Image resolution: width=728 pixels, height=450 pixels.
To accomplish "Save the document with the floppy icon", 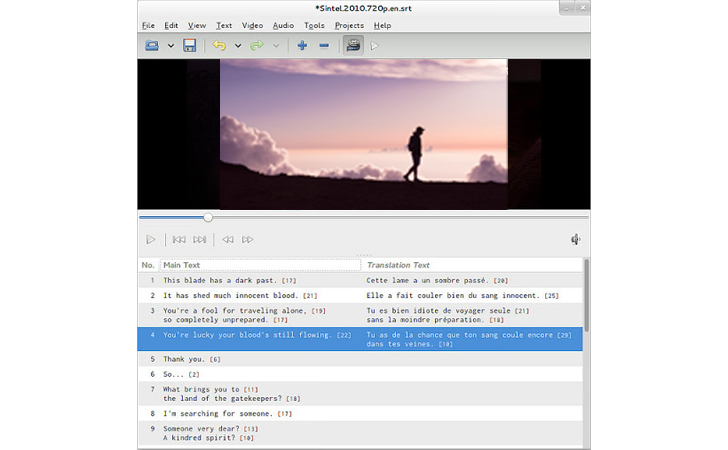I will pos(189,46).
